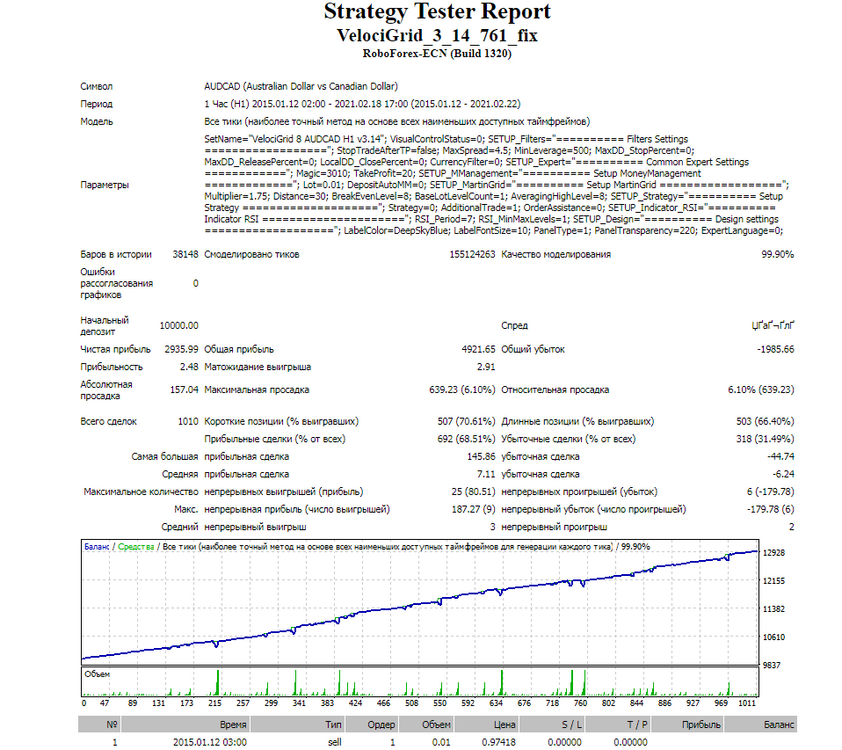Screen dimensions: 842x750
Task: Click the 'Всего сделок' label
Action: tap(108, 421)
